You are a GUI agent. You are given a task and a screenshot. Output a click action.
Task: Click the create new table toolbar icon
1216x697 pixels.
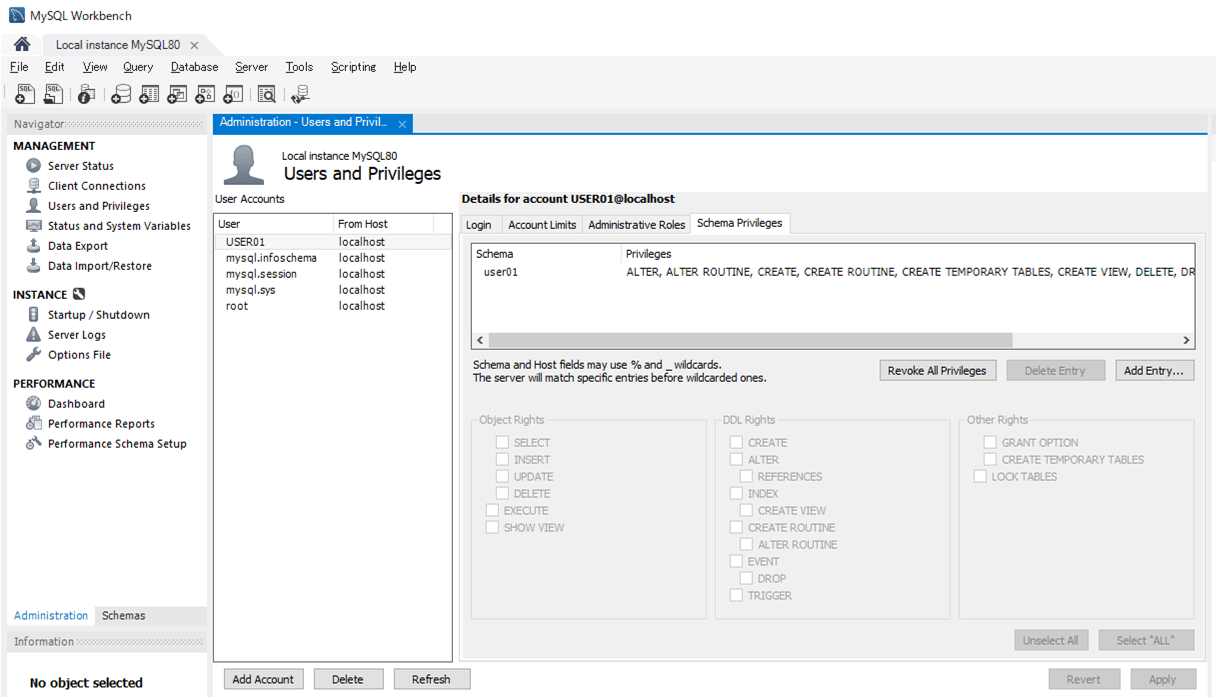click(149, 94)
